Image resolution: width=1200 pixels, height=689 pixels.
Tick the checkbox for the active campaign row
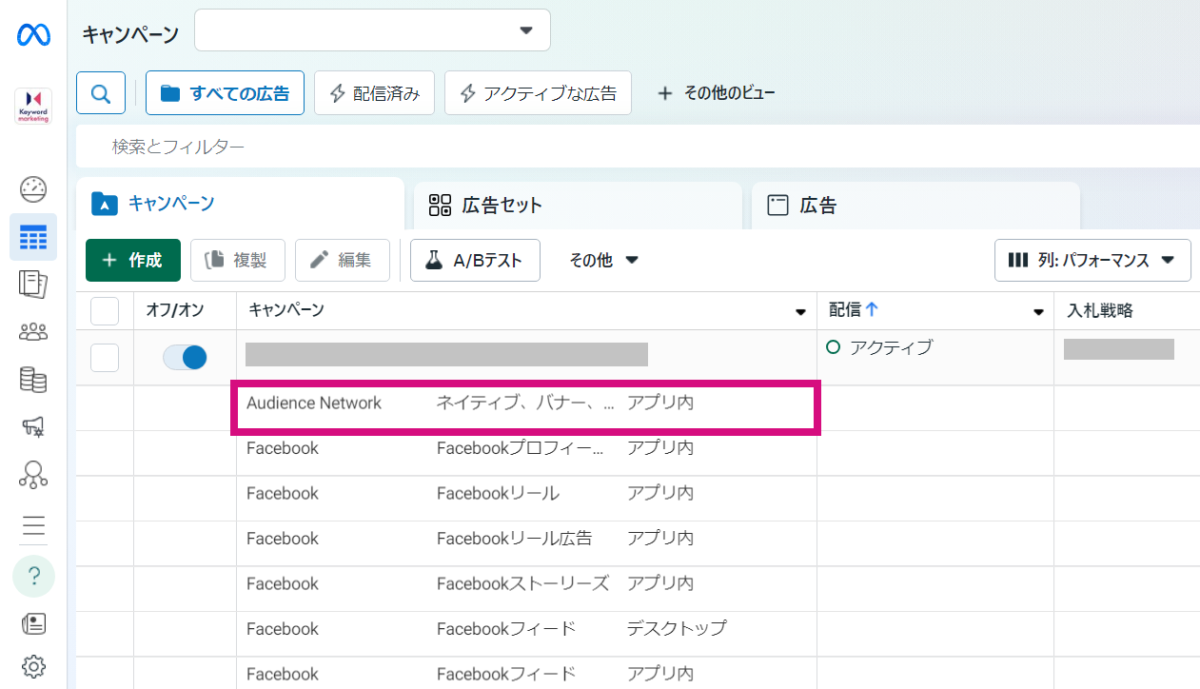105,357
